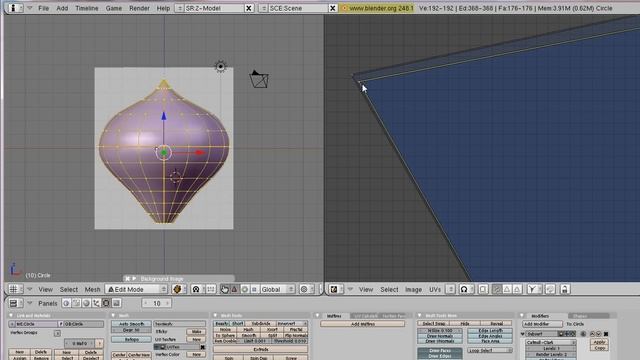Image resolution: width=640 pixels, height=360 pixels.
Task: Select the lamp object in the 3D viewport
Action: (220, 66)
